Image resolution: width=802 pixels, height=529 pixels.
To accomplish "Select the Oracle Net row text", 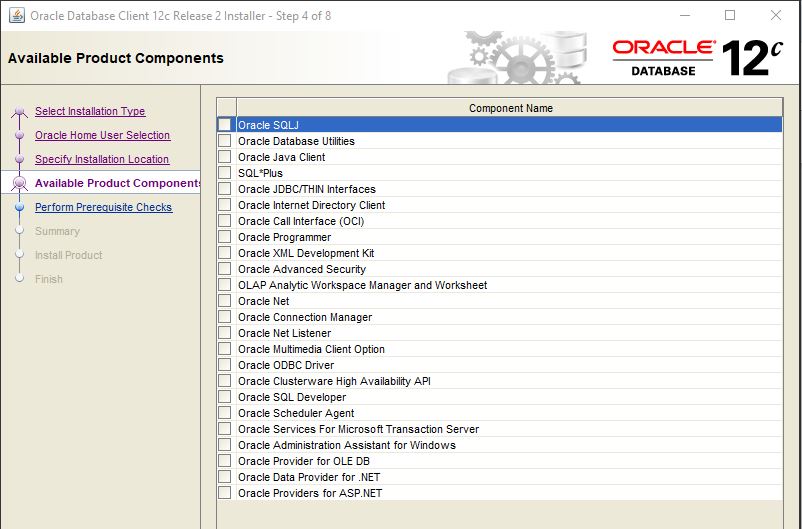I will point(263,301).
